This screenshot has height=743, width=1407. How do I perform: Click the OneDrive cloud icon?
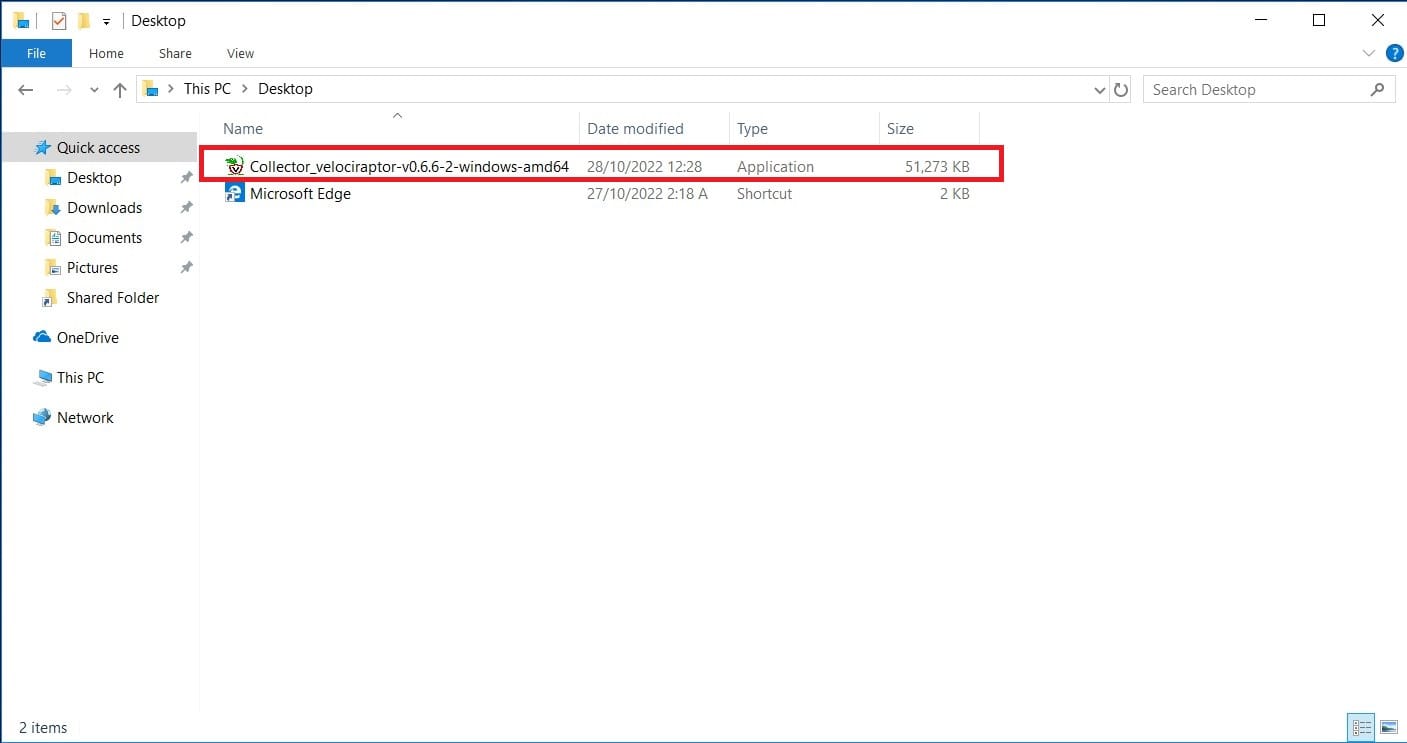click(x=42, y=337)
